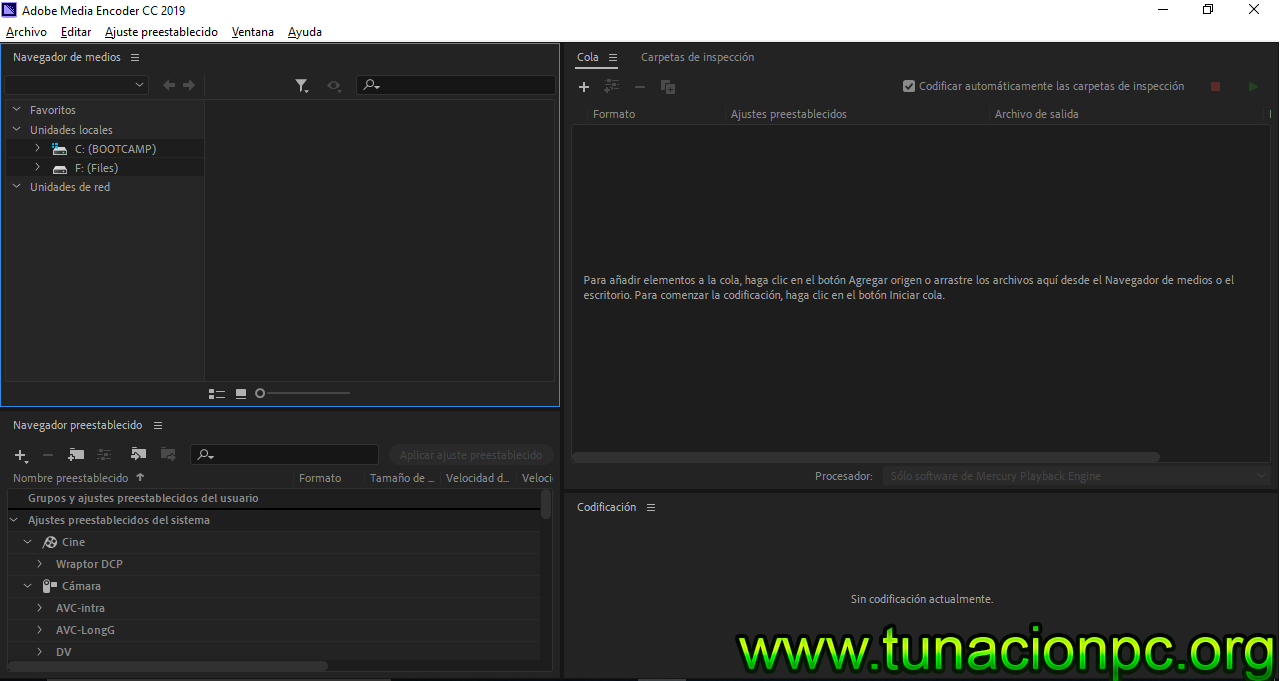Go back in the media browser

click(169, 86)
